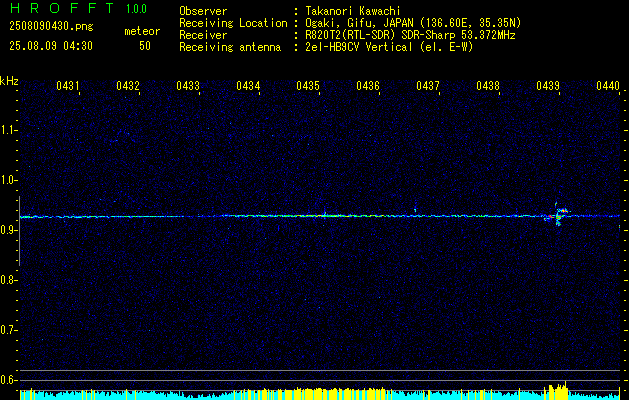The width and height of the screenshot is (629, 400).
Task: Click the Receiver R820T2(RTL-SDR) line
Action: [x=410, y=35]
